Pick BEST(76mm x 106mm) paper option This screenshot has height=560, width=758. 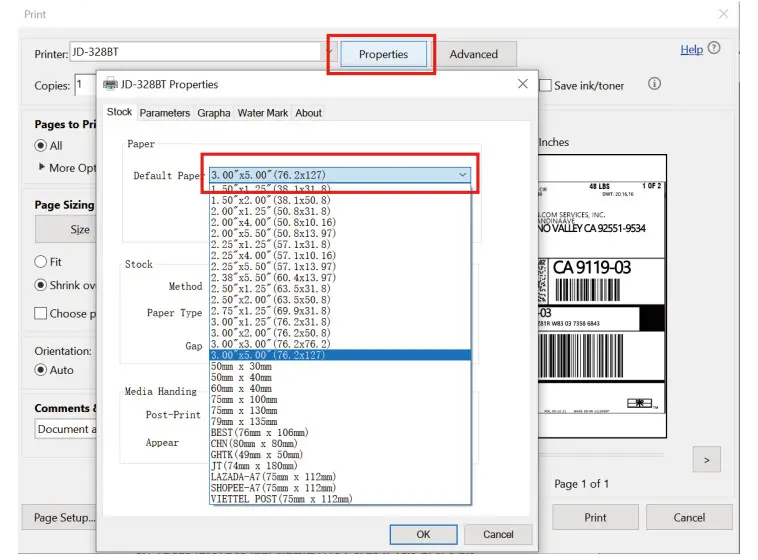pos(340,433)
